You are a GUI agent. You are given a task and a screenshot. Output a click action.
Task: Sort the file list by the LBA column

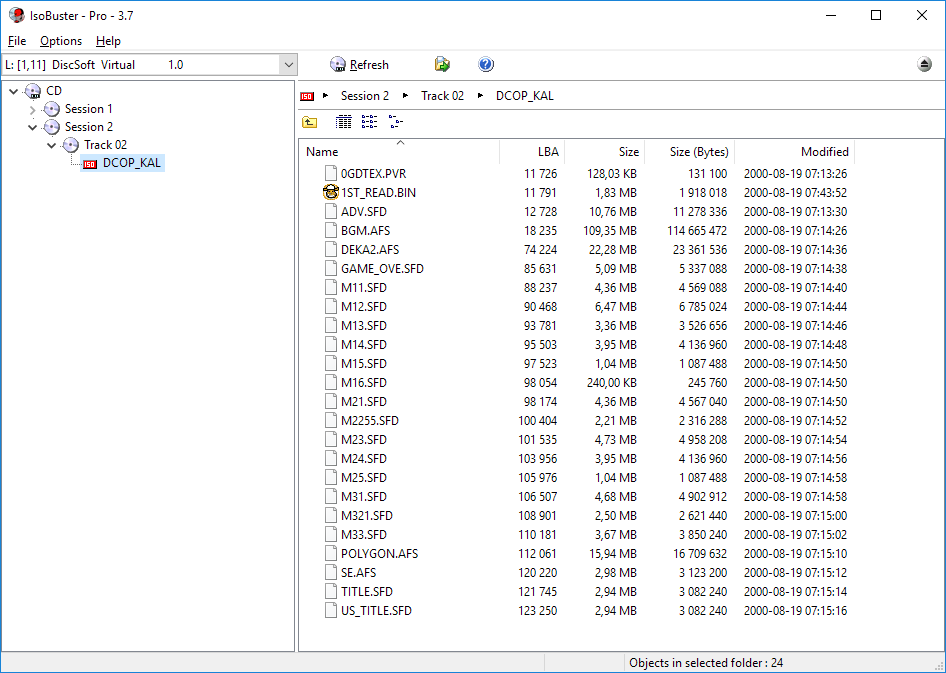[x=532, y=151]
